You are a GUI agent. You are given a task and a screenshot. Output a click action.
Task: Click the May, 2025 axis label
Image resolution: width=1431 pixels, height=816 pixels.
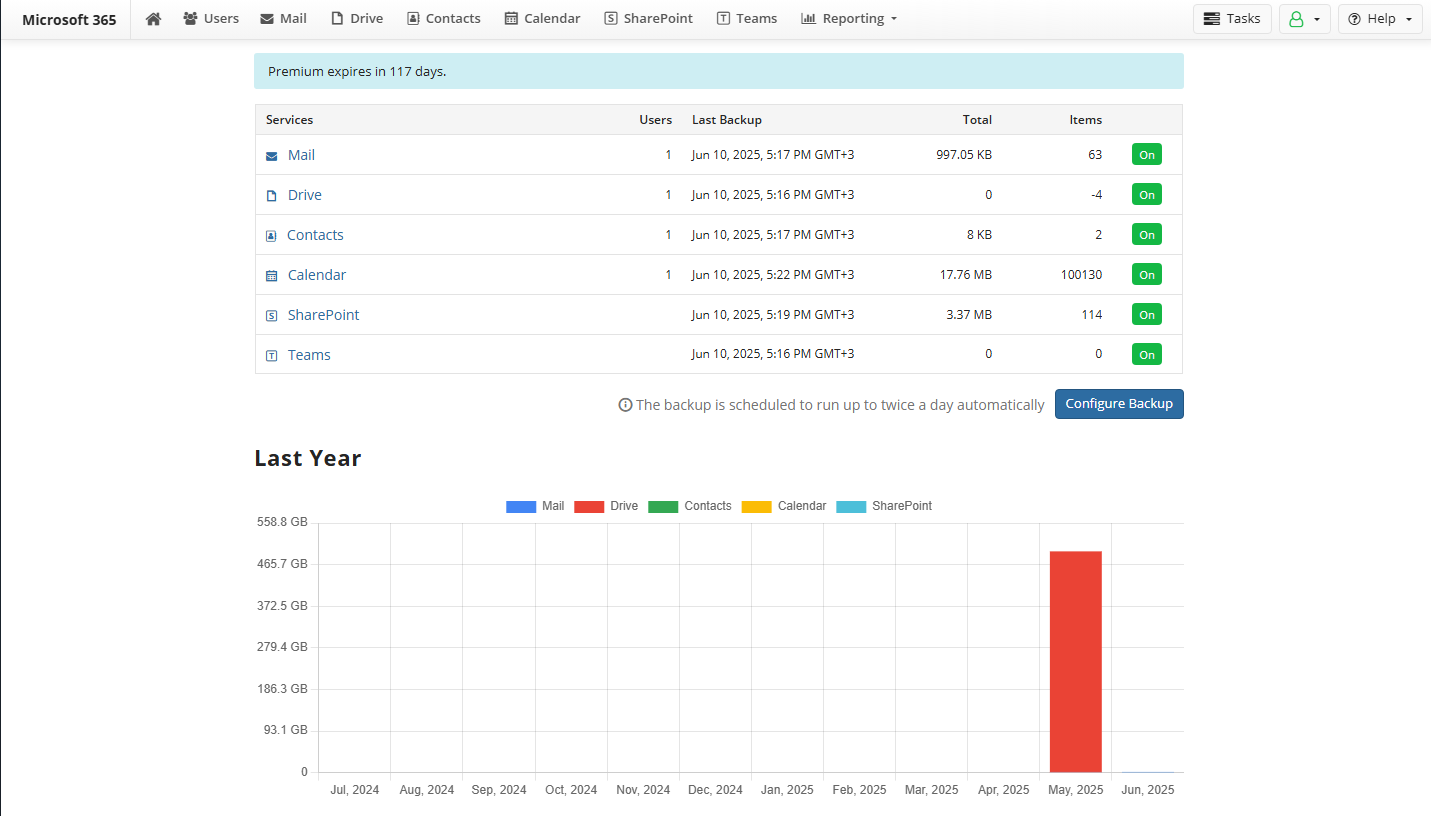coord(1075,790)
